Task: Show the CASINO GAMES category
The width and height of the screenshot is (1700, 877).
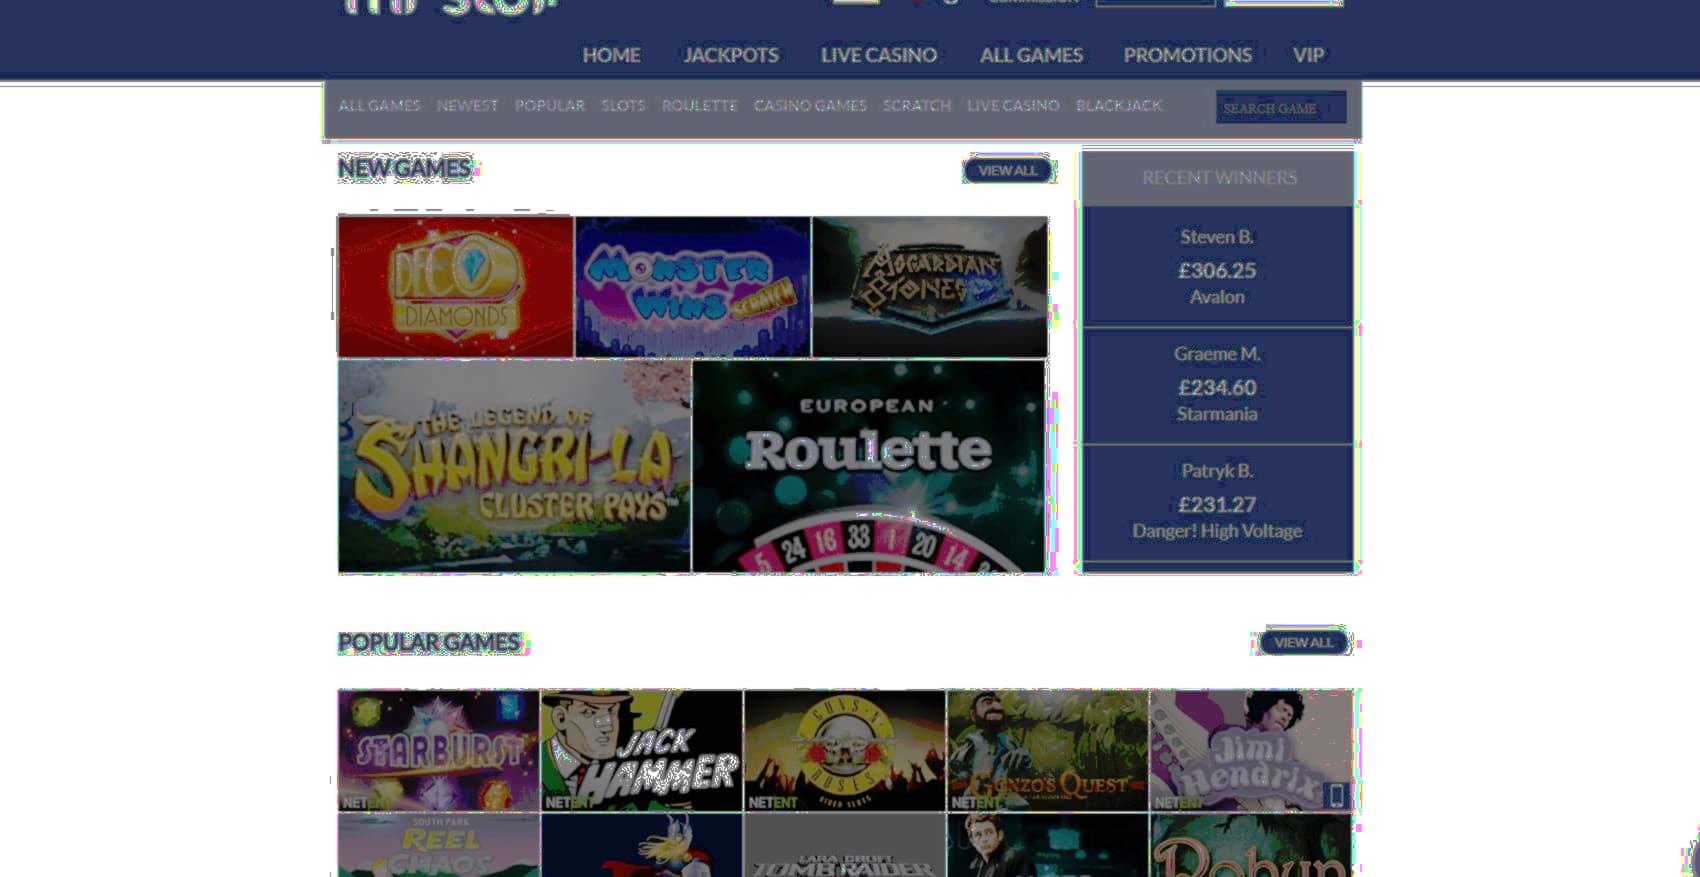Action: (x=810, y=105)
